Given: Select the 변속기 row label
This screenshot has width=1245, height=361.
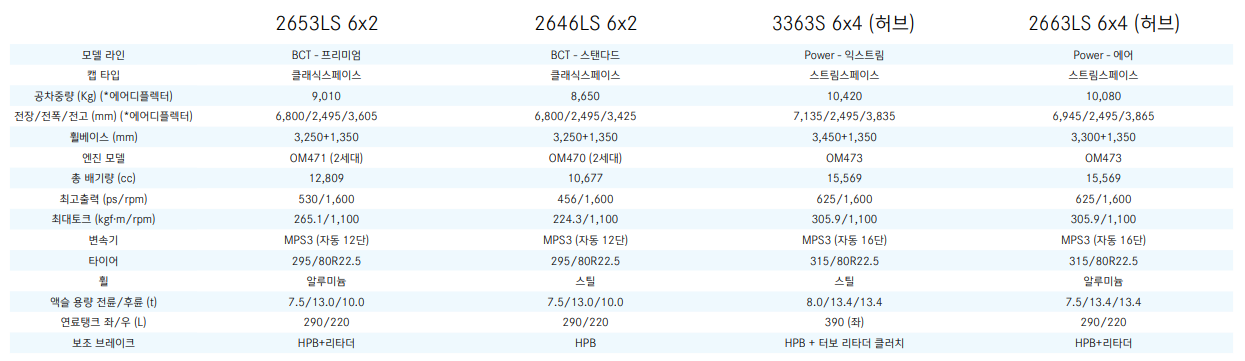Looking at the screenshot, I should coord(104,241).
